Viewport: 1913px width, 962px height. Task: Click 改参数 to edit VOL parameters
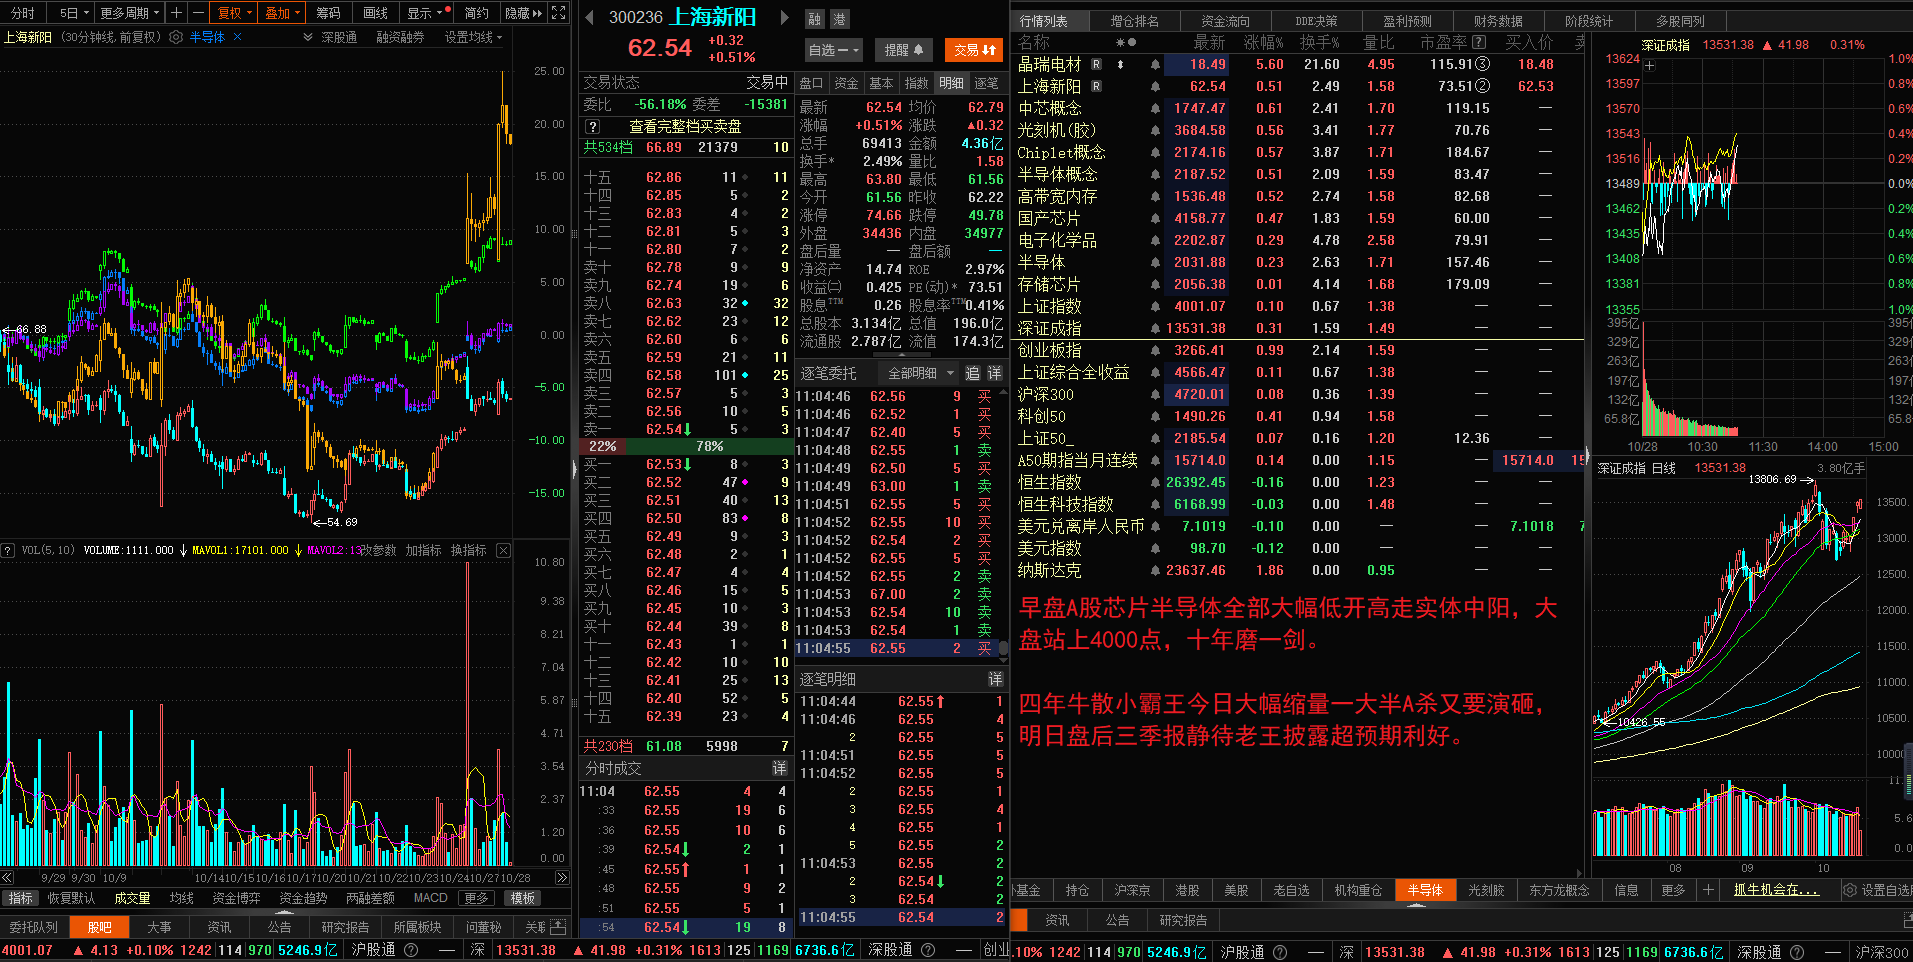click(378, 550)
